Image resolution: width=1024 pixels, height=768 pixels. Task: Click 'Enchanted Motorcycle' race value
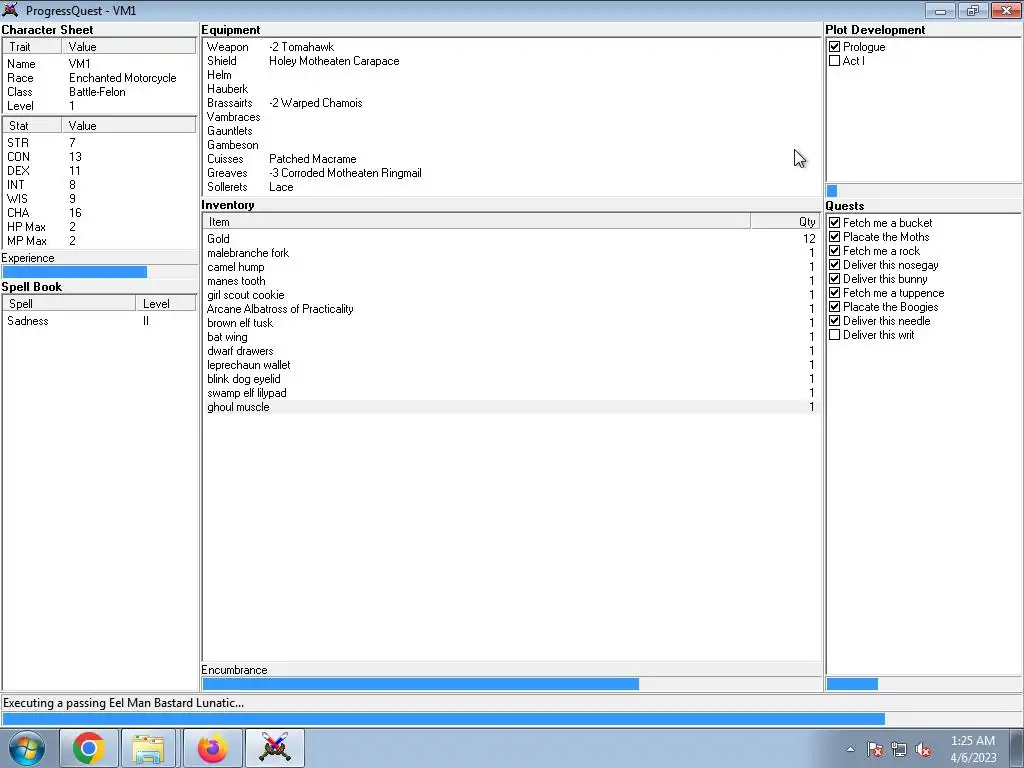[123, 78]
